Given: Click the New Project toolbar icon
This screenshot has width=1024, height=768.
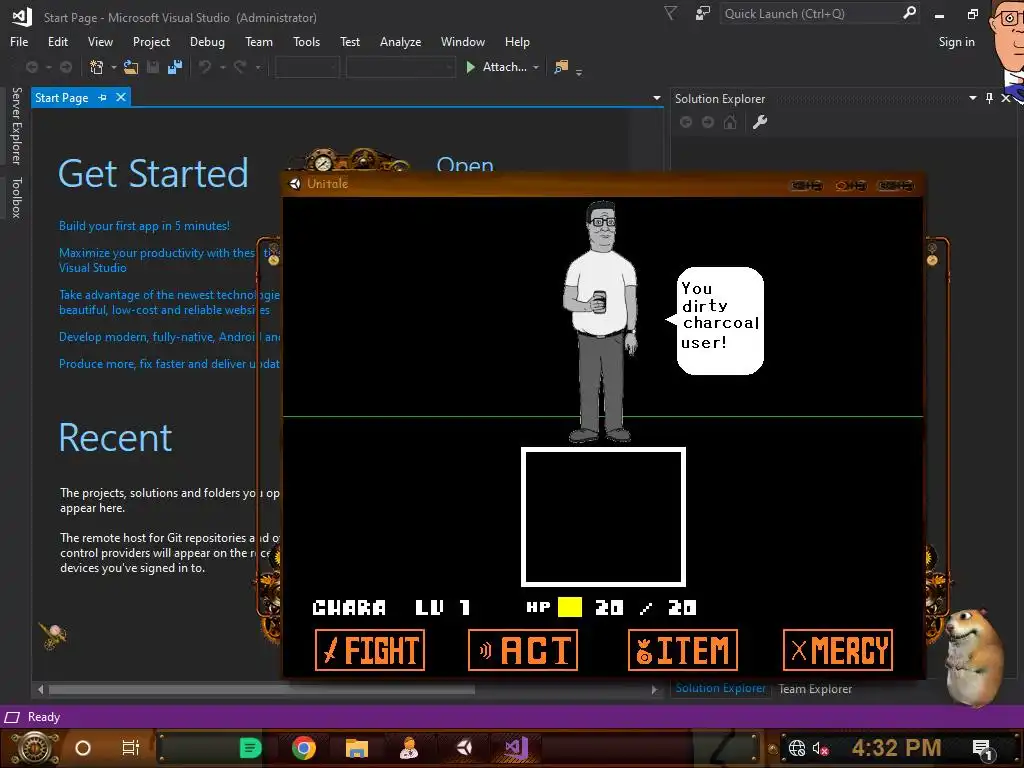Looking at the screenshot, I should (96, 67).
